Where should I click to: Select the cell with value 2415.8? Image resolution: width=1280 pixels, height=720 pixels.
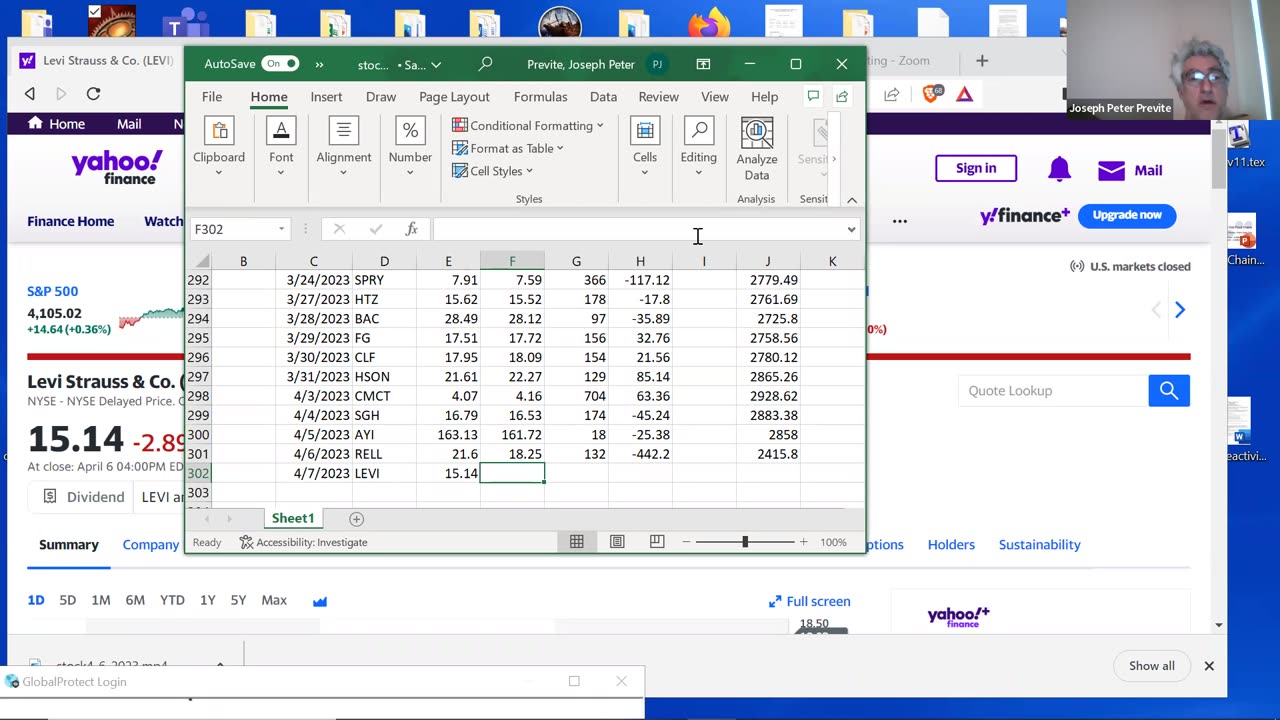[x=768, y=454]
